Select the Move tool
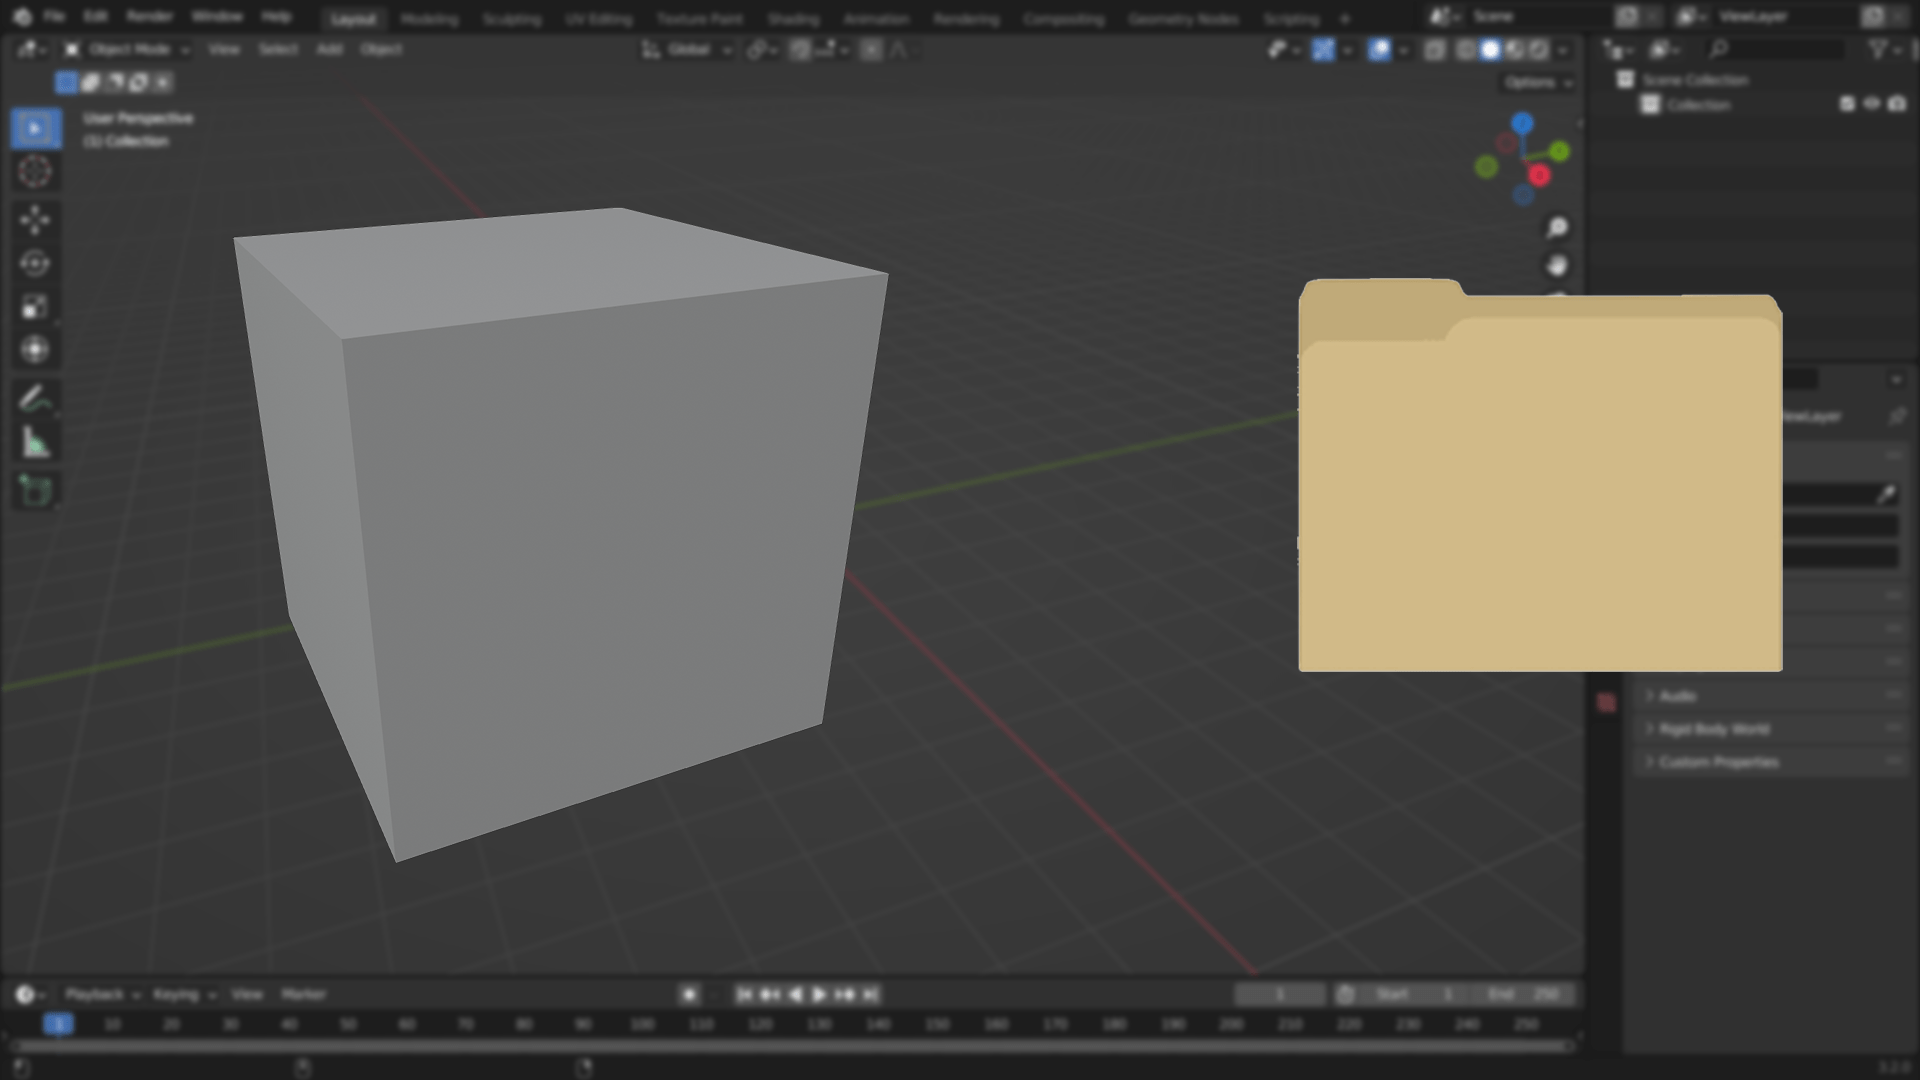This screenshot has height=1080, width=1920. 35,219
